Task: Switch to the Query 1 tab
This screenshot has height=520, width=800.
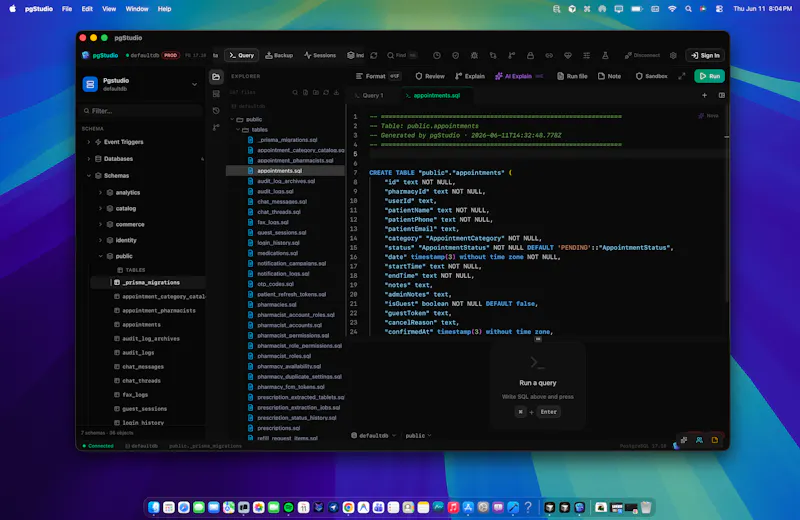Action: pyautogui.click(x=369, y=95)
